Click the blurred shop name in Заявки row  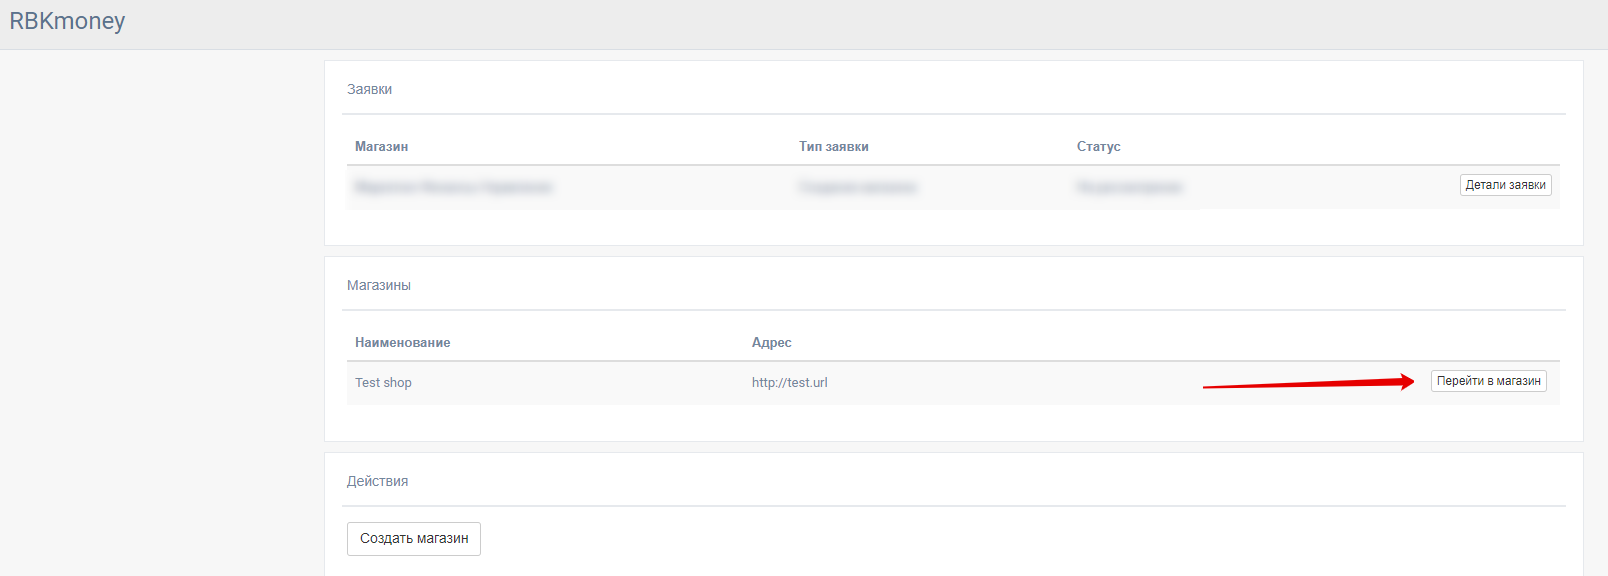coord(453,187)
